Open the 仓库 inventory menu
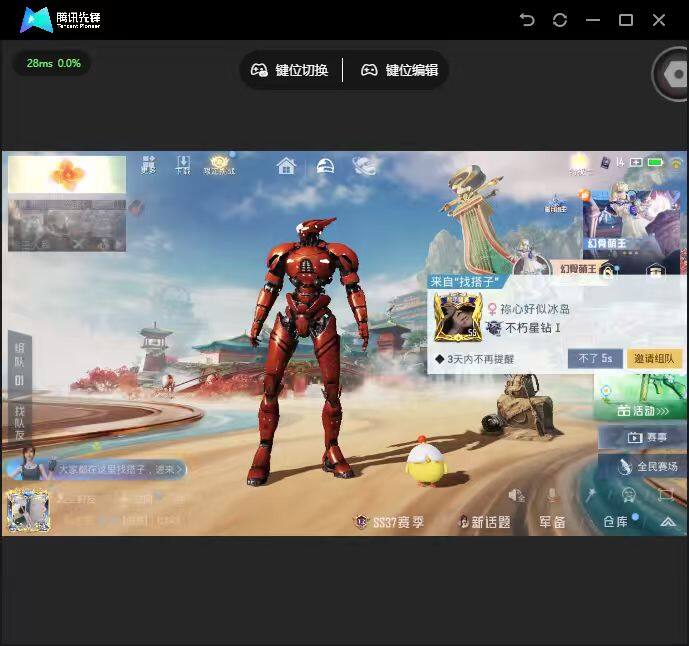Viewport: 689px width, 646px height. point(616,522)
